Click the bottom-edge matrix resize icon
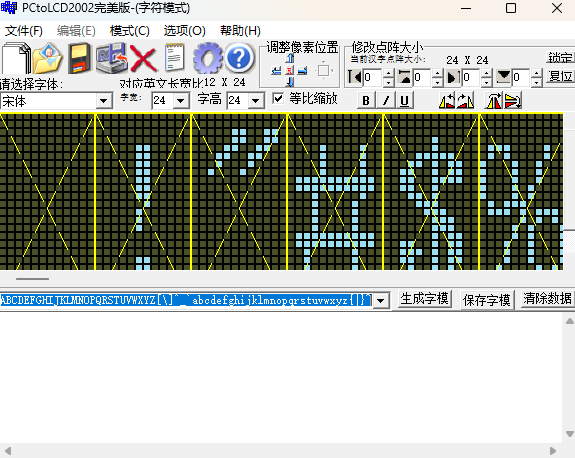This screenshot has height=458, width=575. pyautogui.click(x=503, y=77)
